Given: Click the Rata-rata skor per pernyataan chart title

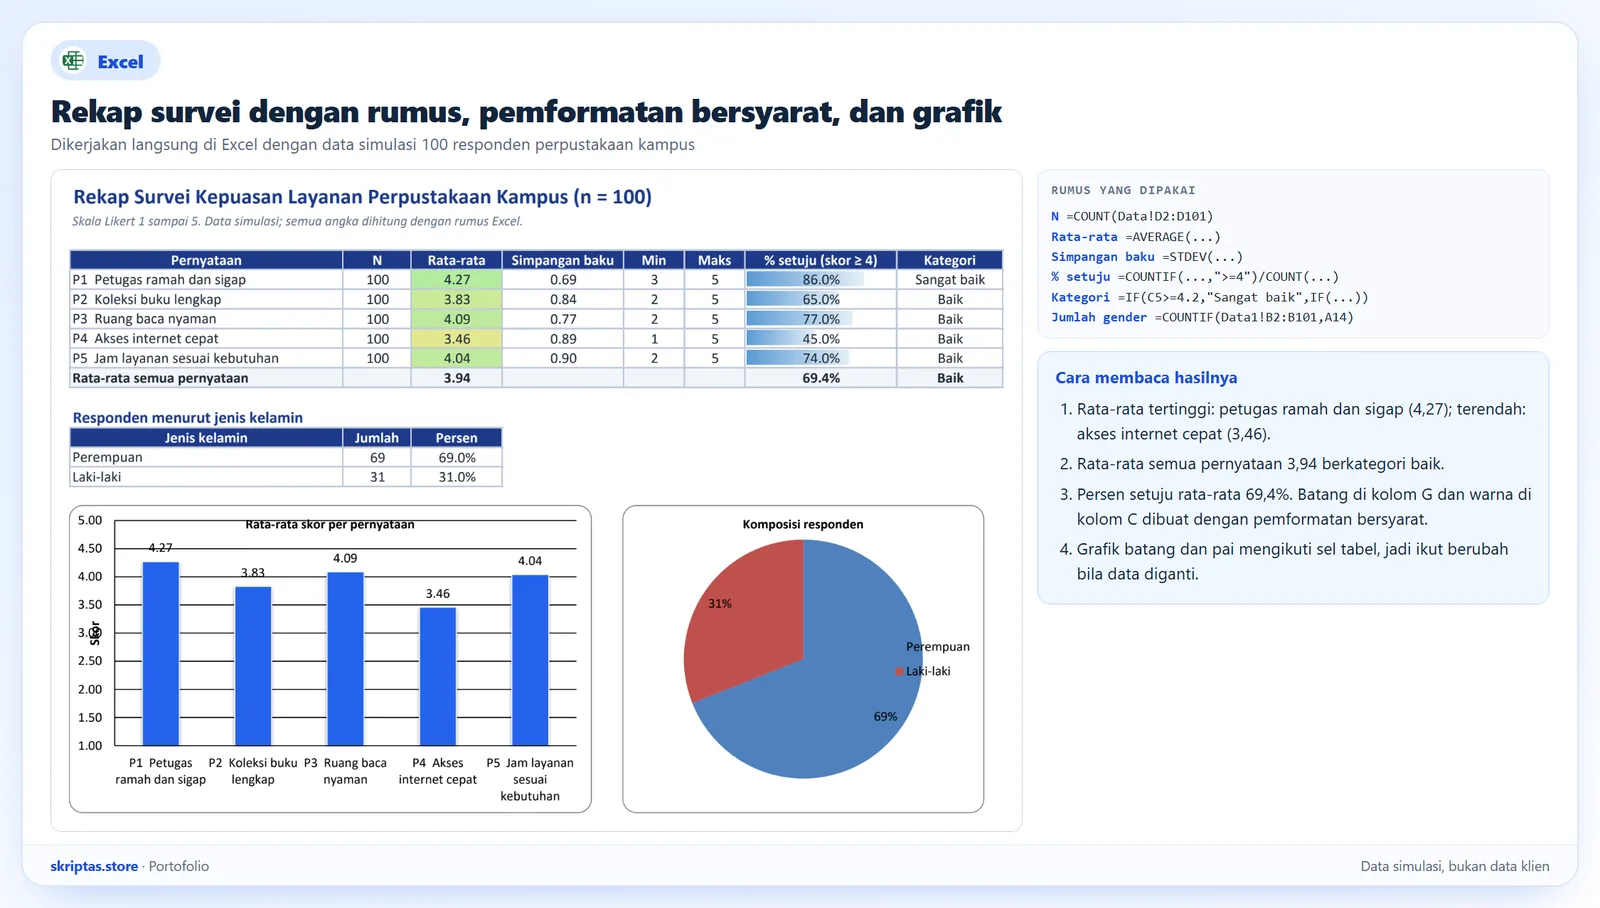Looking at the screenshot, I should click(x=330, y=524).
